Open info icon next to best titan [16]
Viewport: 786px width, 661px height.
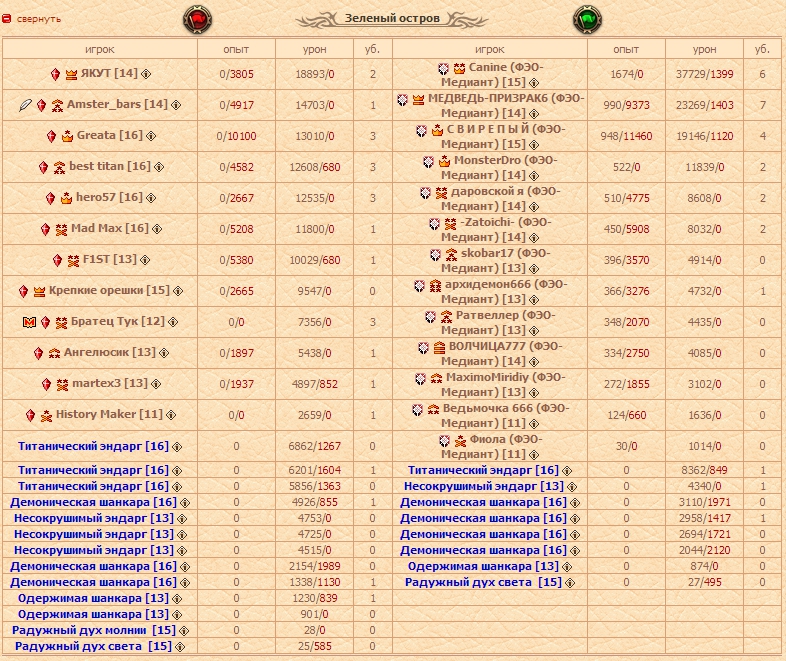click(x=159, y=167)
